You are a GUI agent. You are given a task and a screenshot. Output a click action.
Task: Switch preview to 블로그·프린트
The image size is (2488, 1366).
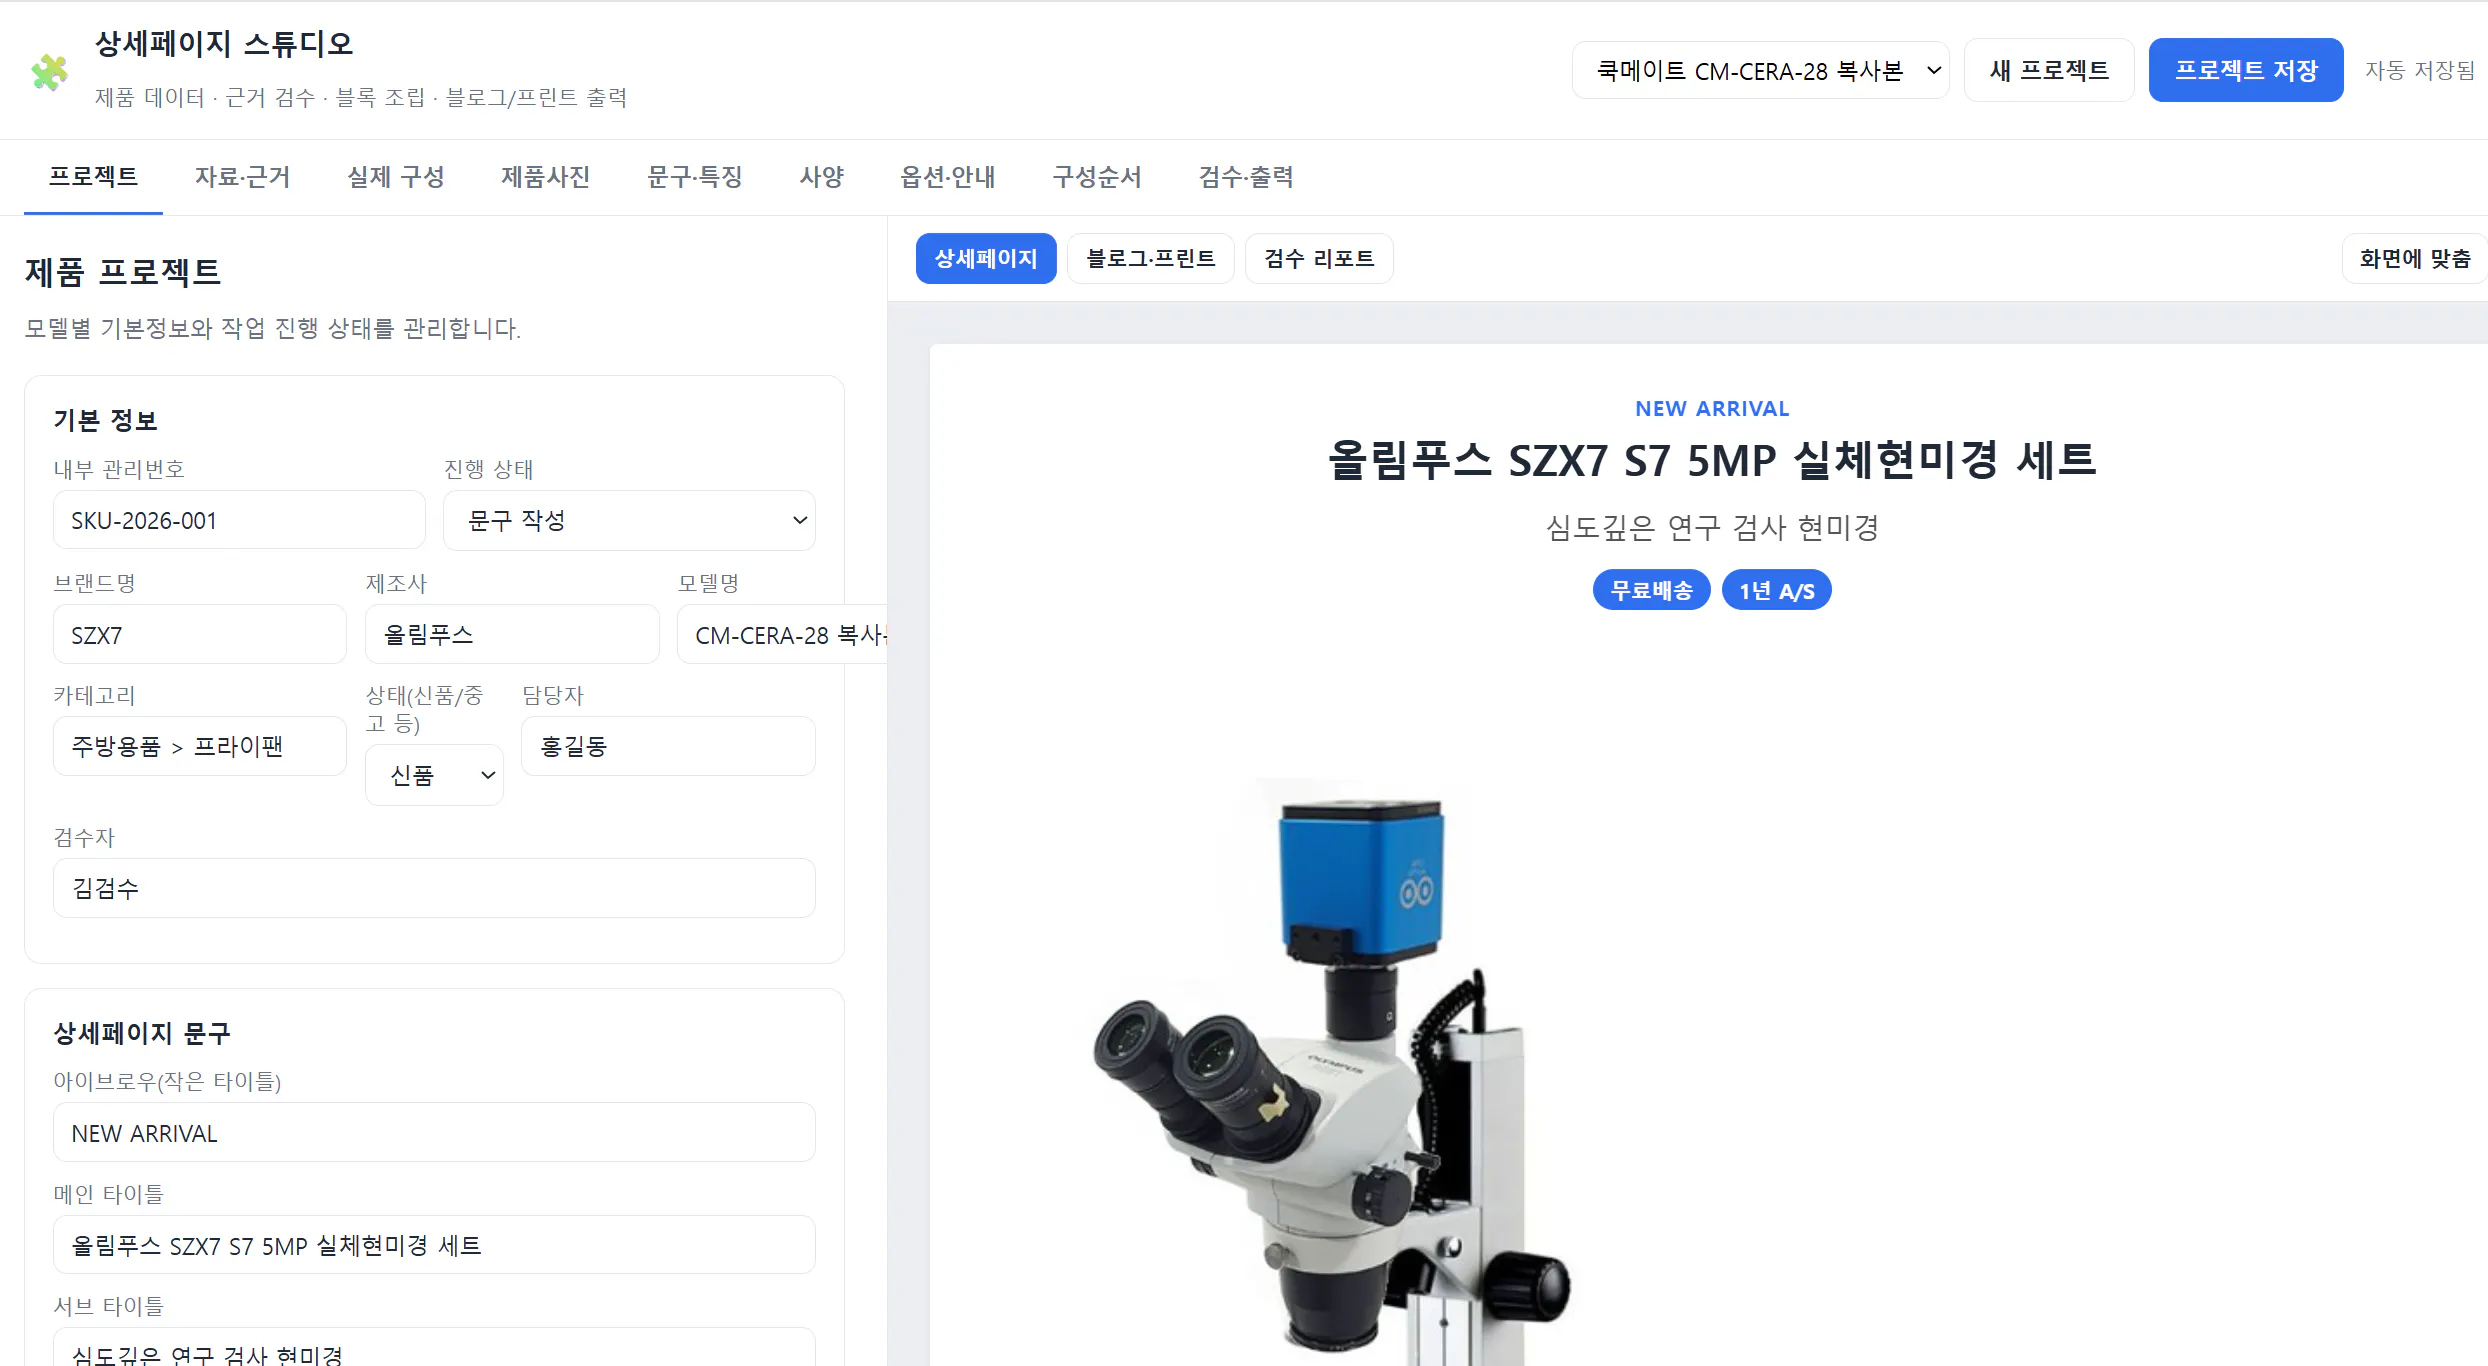pos(1151,259)
